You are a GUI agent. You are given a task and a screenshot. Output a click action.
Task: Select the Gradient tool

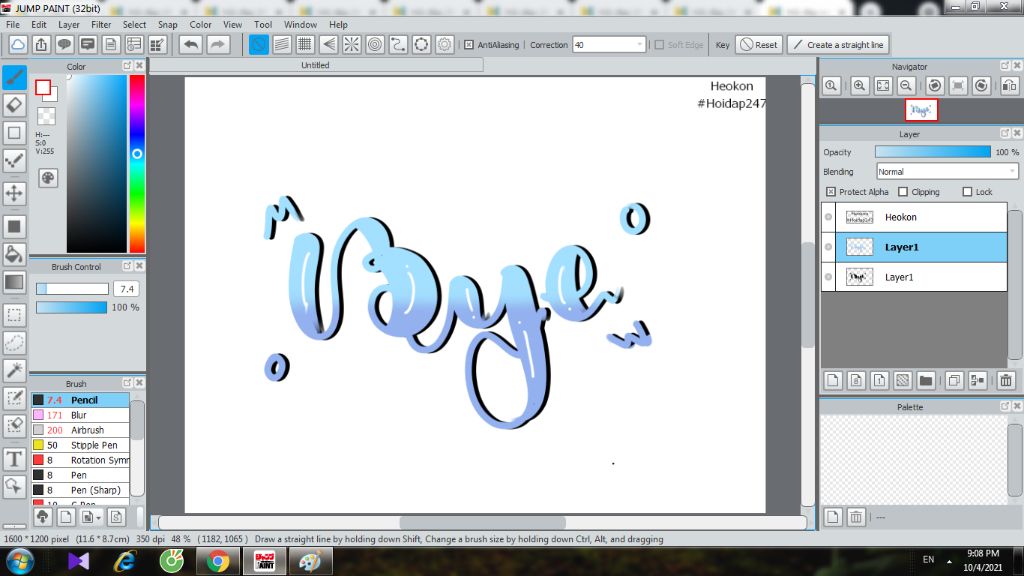(14, 282)
